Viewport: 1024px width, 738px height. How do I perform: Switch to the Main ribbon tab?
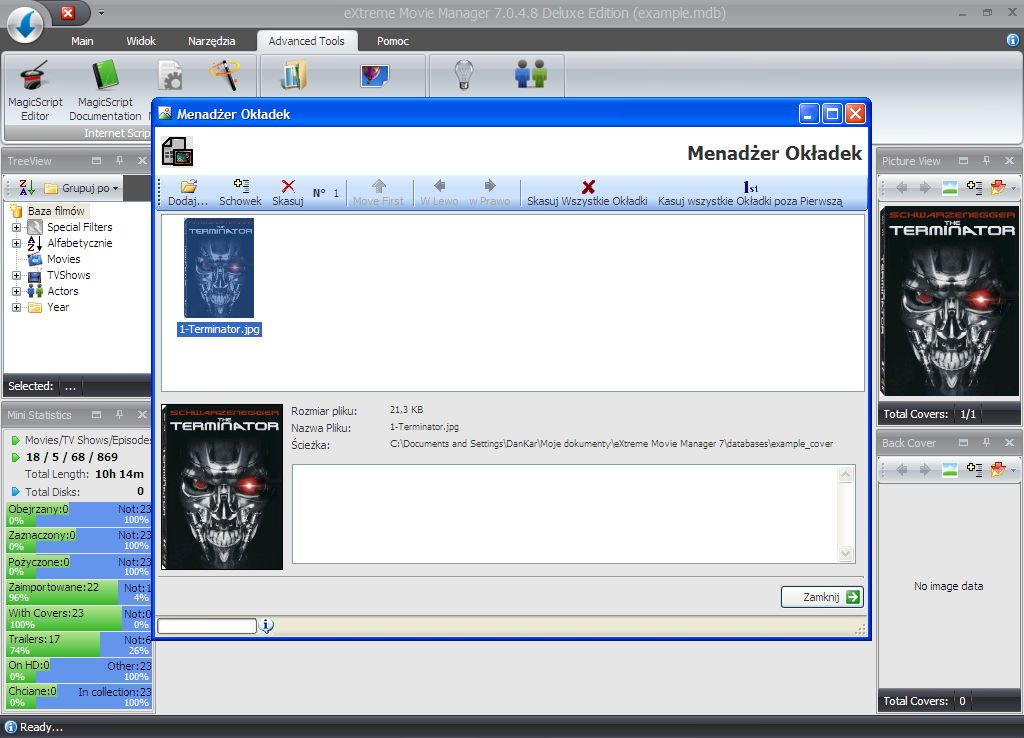click(82, 41)
